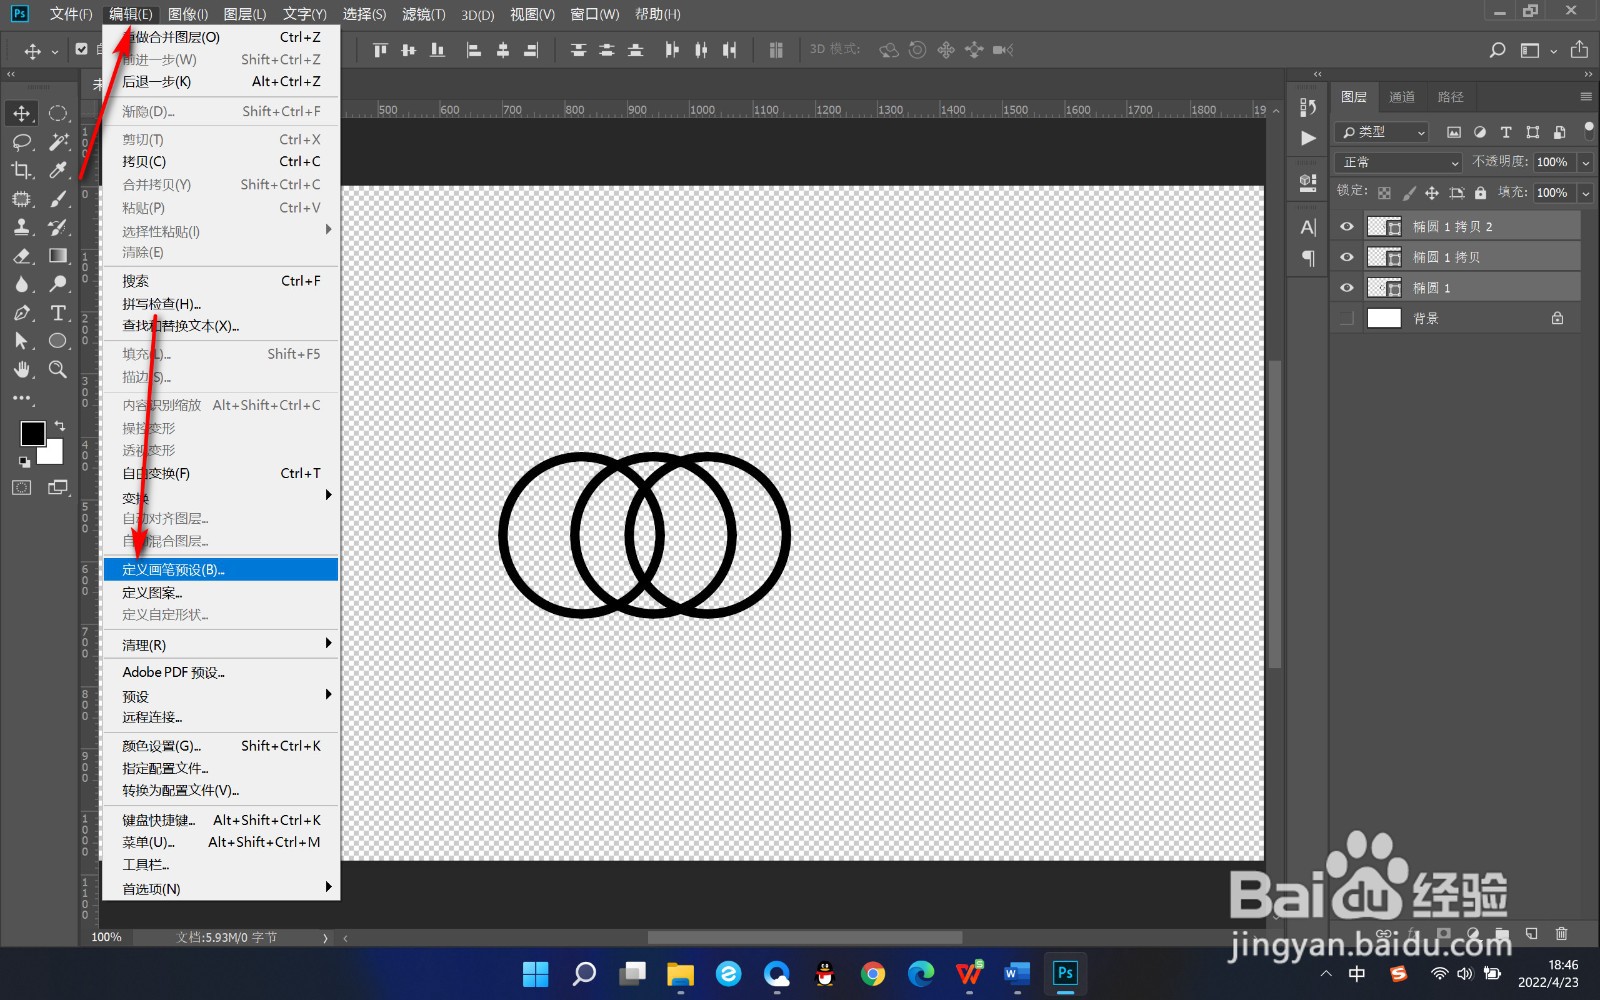Swap foreground and background colors
The width and height of the screenshot is (1600, 1000).
tap(59, 427)
